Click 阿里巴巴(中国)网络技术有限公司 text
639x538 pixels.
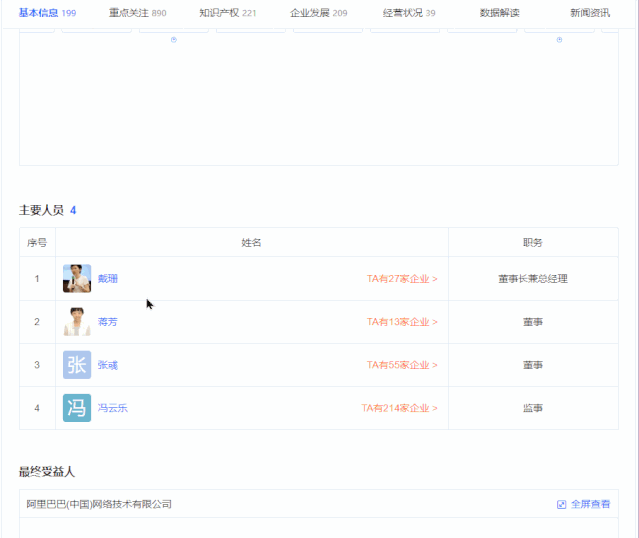(x=99, y=505)
